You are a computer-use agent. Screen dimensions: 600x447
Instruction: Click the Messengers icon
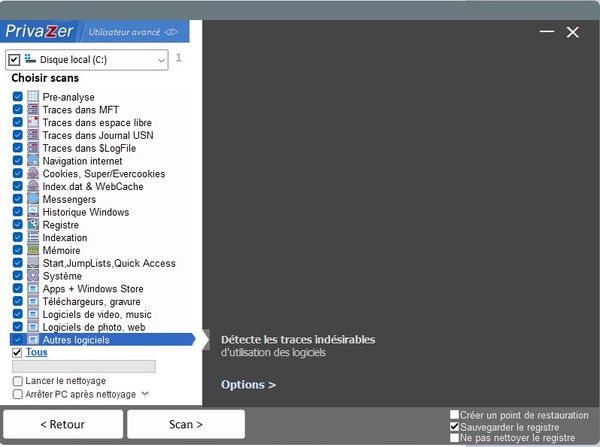(x=33, y=199)
